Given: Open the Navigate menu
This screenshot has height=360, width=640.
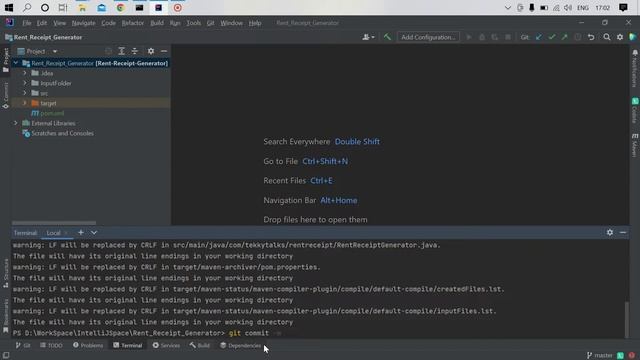Looking at the screenshot, I should [x=83, y=23].
